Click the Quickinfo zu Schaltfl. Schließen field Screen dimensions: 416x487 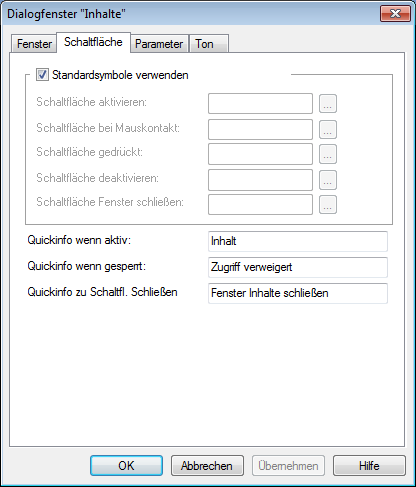point(298,293)
